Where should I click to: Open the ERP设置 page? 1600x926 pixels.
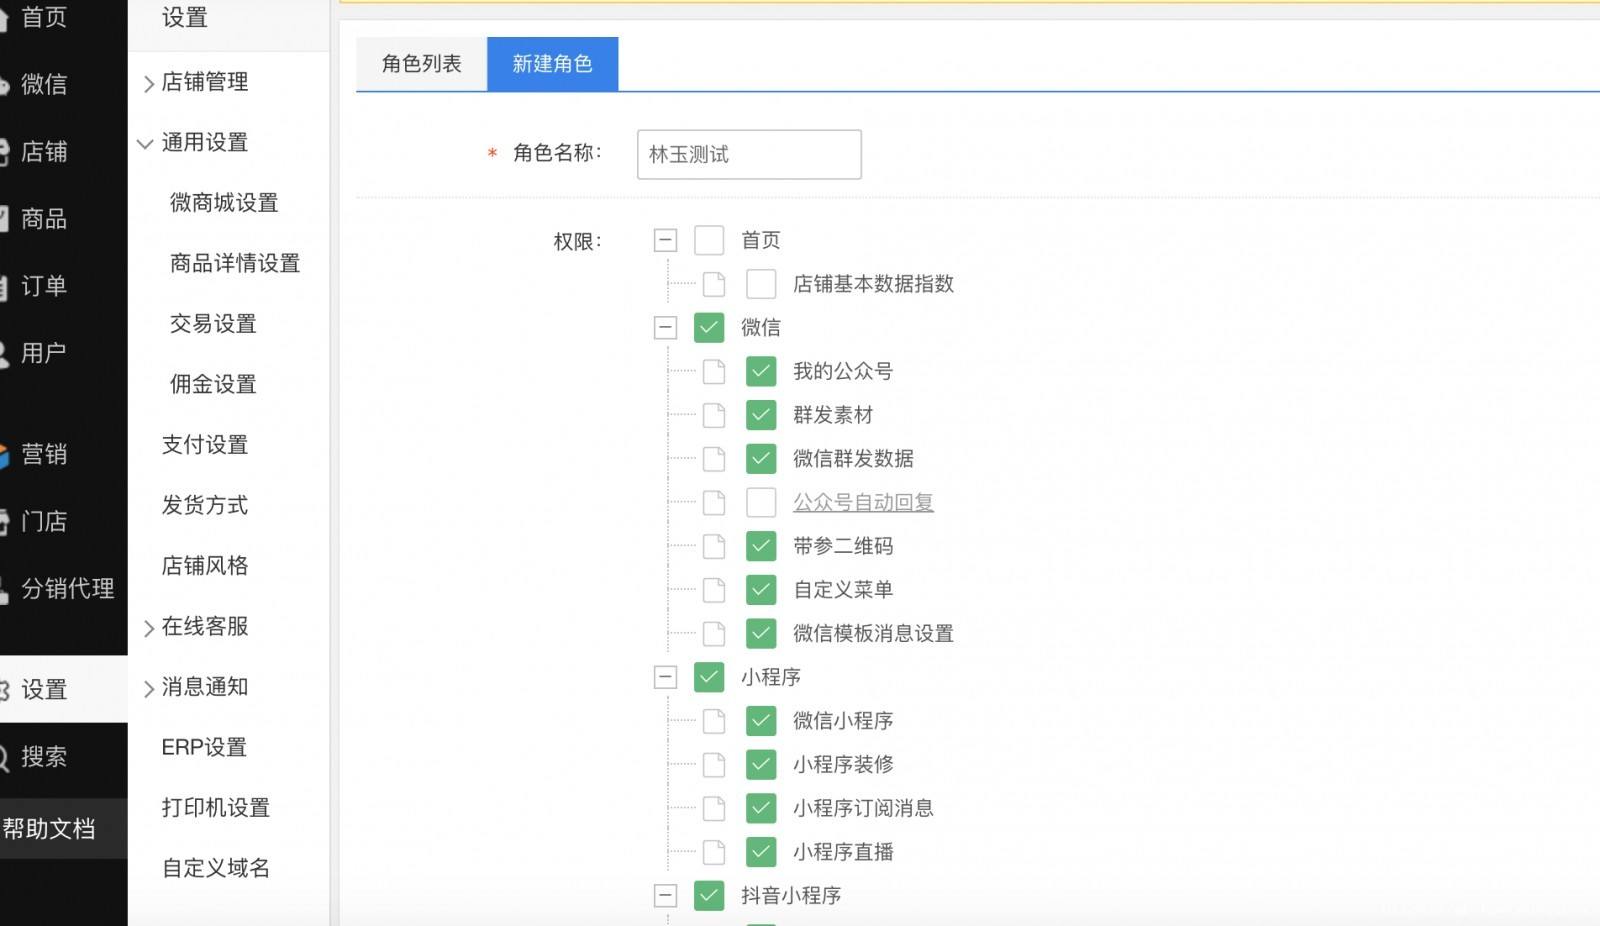[x=204, y=747]
